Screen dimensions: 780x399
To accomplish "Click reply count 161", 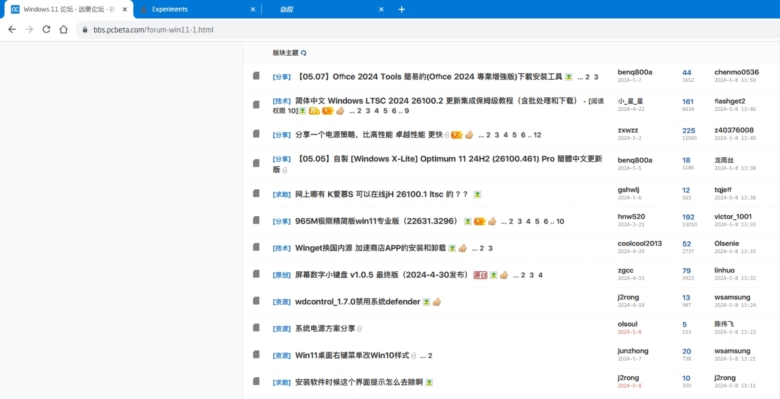I will (x=688, y=101).
